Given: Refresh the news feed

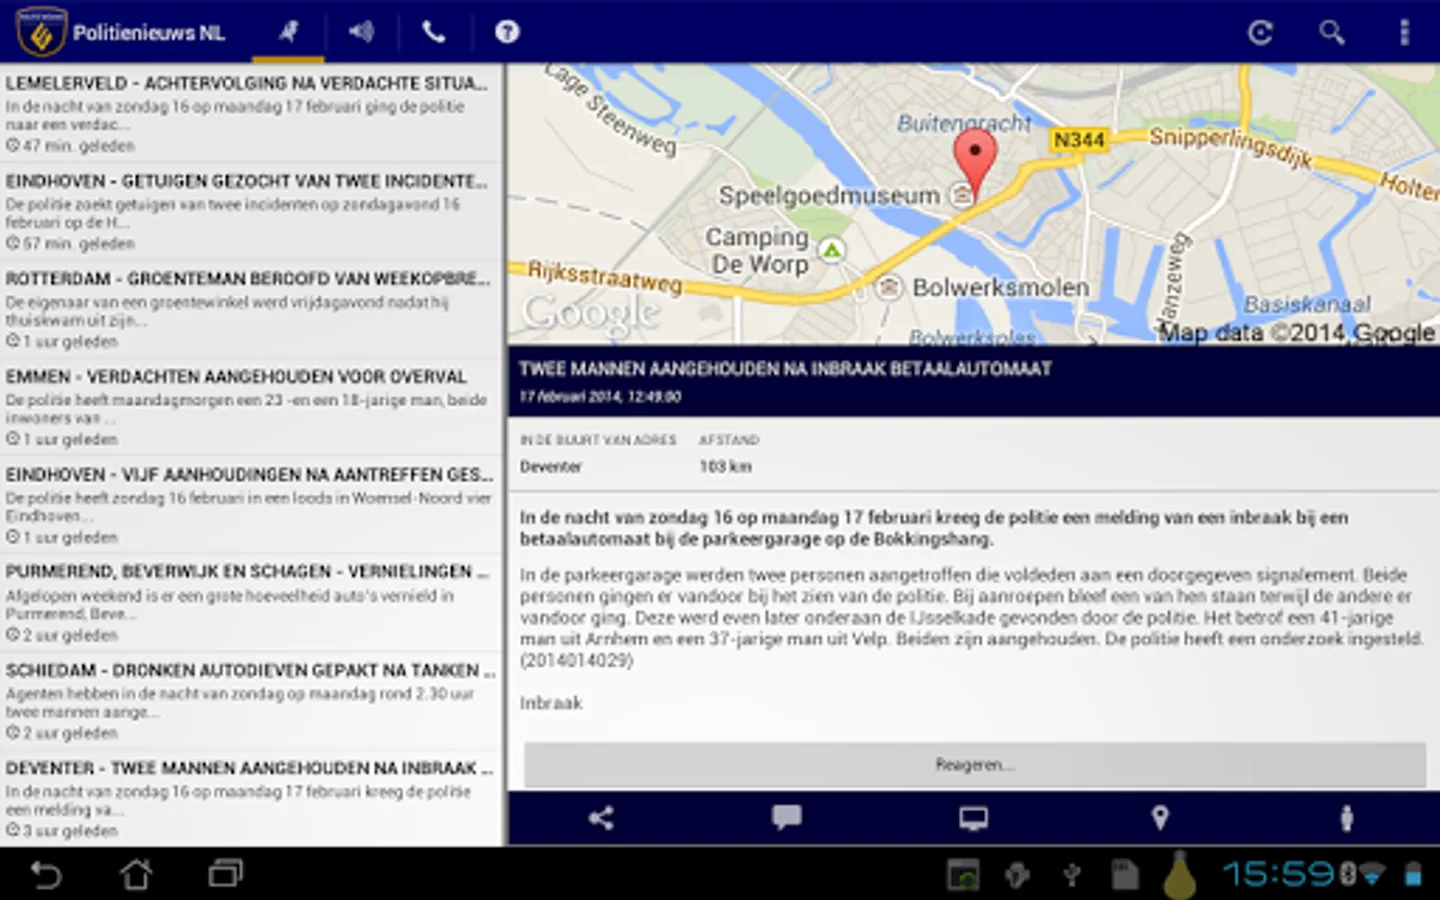Looking at the screenshot, I should tap(1260, 32).
